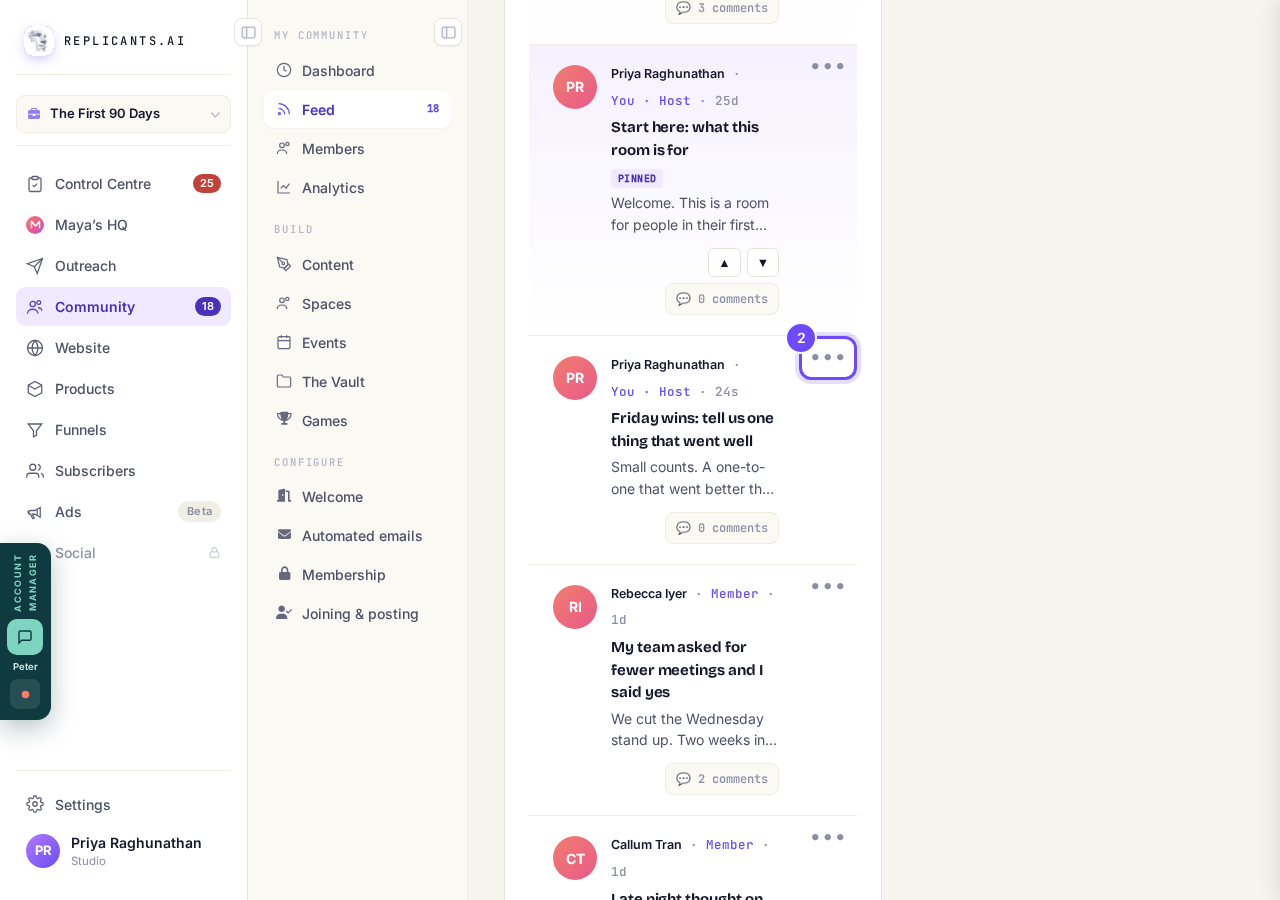The width and height of the screenshot is (1280, 900).
Task: Open Control Centre in sidebar
Action: coord(123,184)
